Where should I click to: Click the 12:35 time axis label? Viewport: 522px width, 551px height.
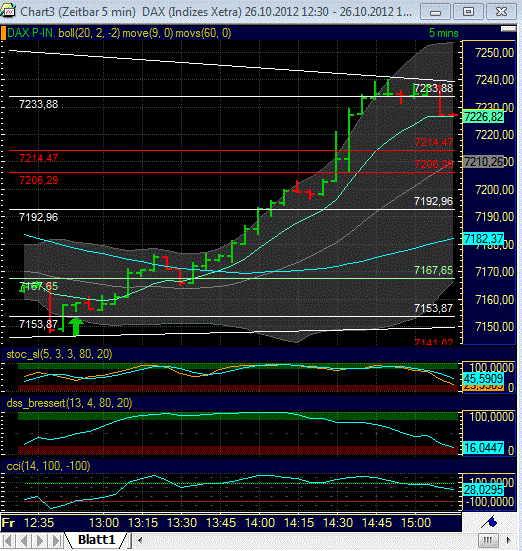39,523
